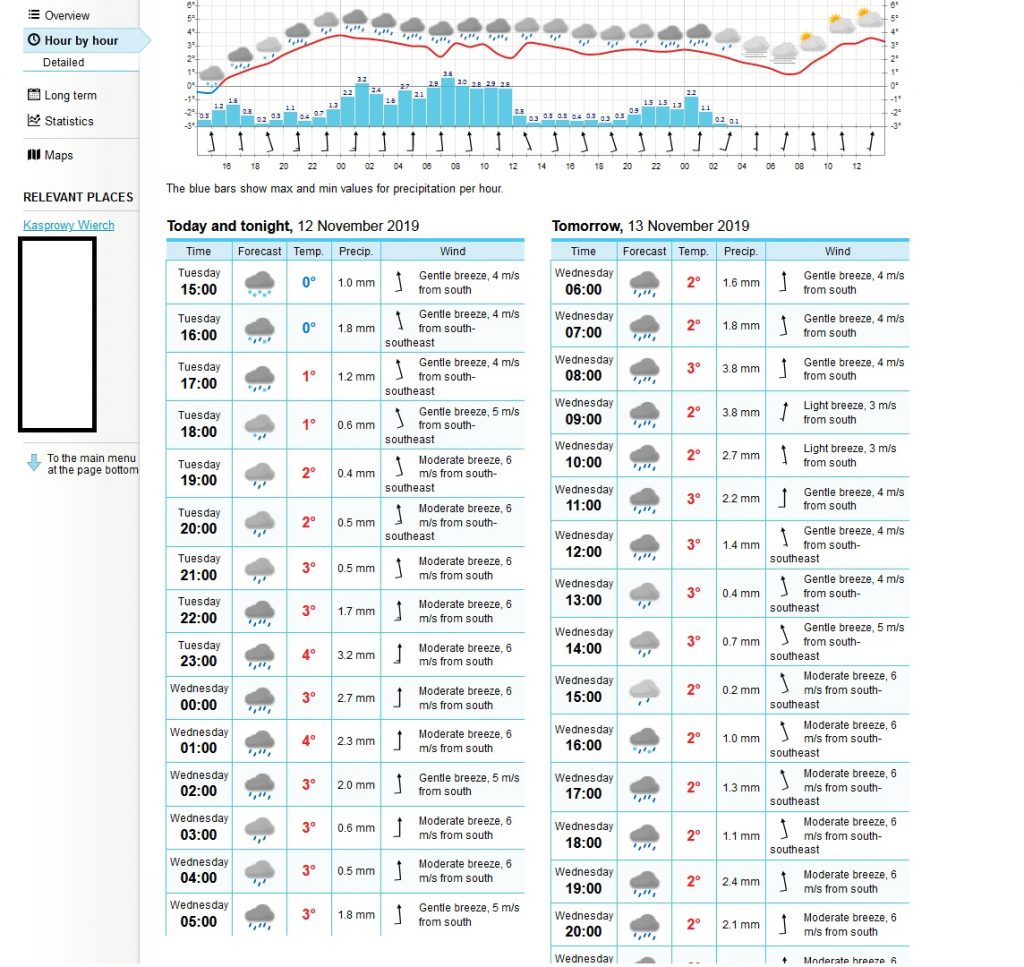Click the red temperature line peak in chart

(339, 35)
